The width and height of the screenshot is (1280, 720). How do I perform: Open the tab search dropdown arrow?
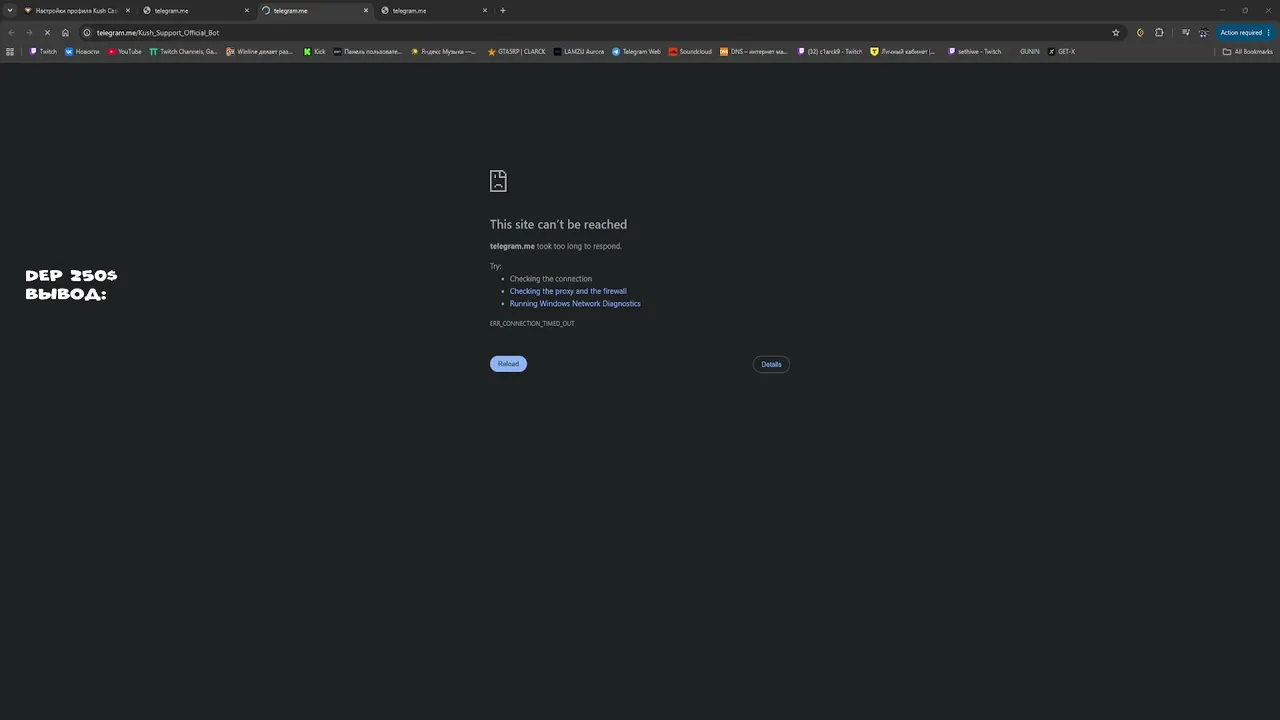click(10, 10)
